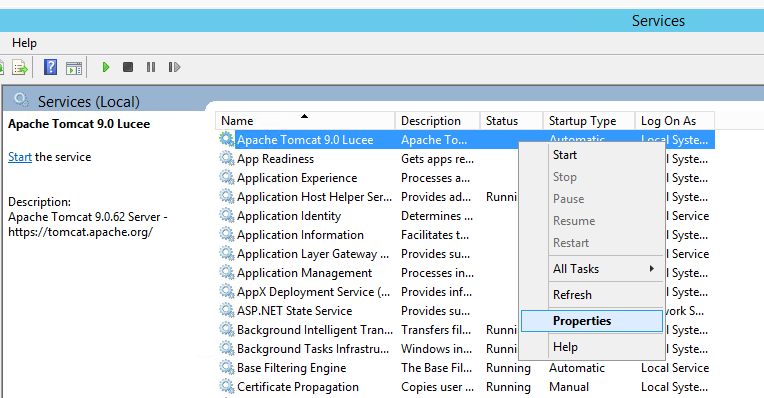Screen dimensions: 764x398
Task: Click the Start the service link
Action: (19, 157)
